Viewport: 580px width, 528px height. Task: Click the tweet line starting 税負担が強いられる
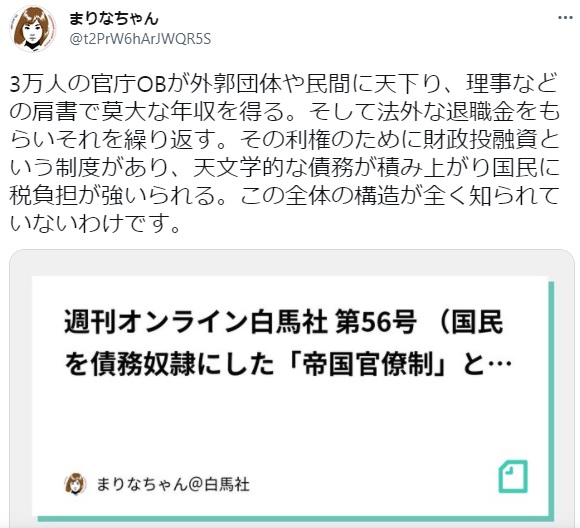tap(284, 196)
